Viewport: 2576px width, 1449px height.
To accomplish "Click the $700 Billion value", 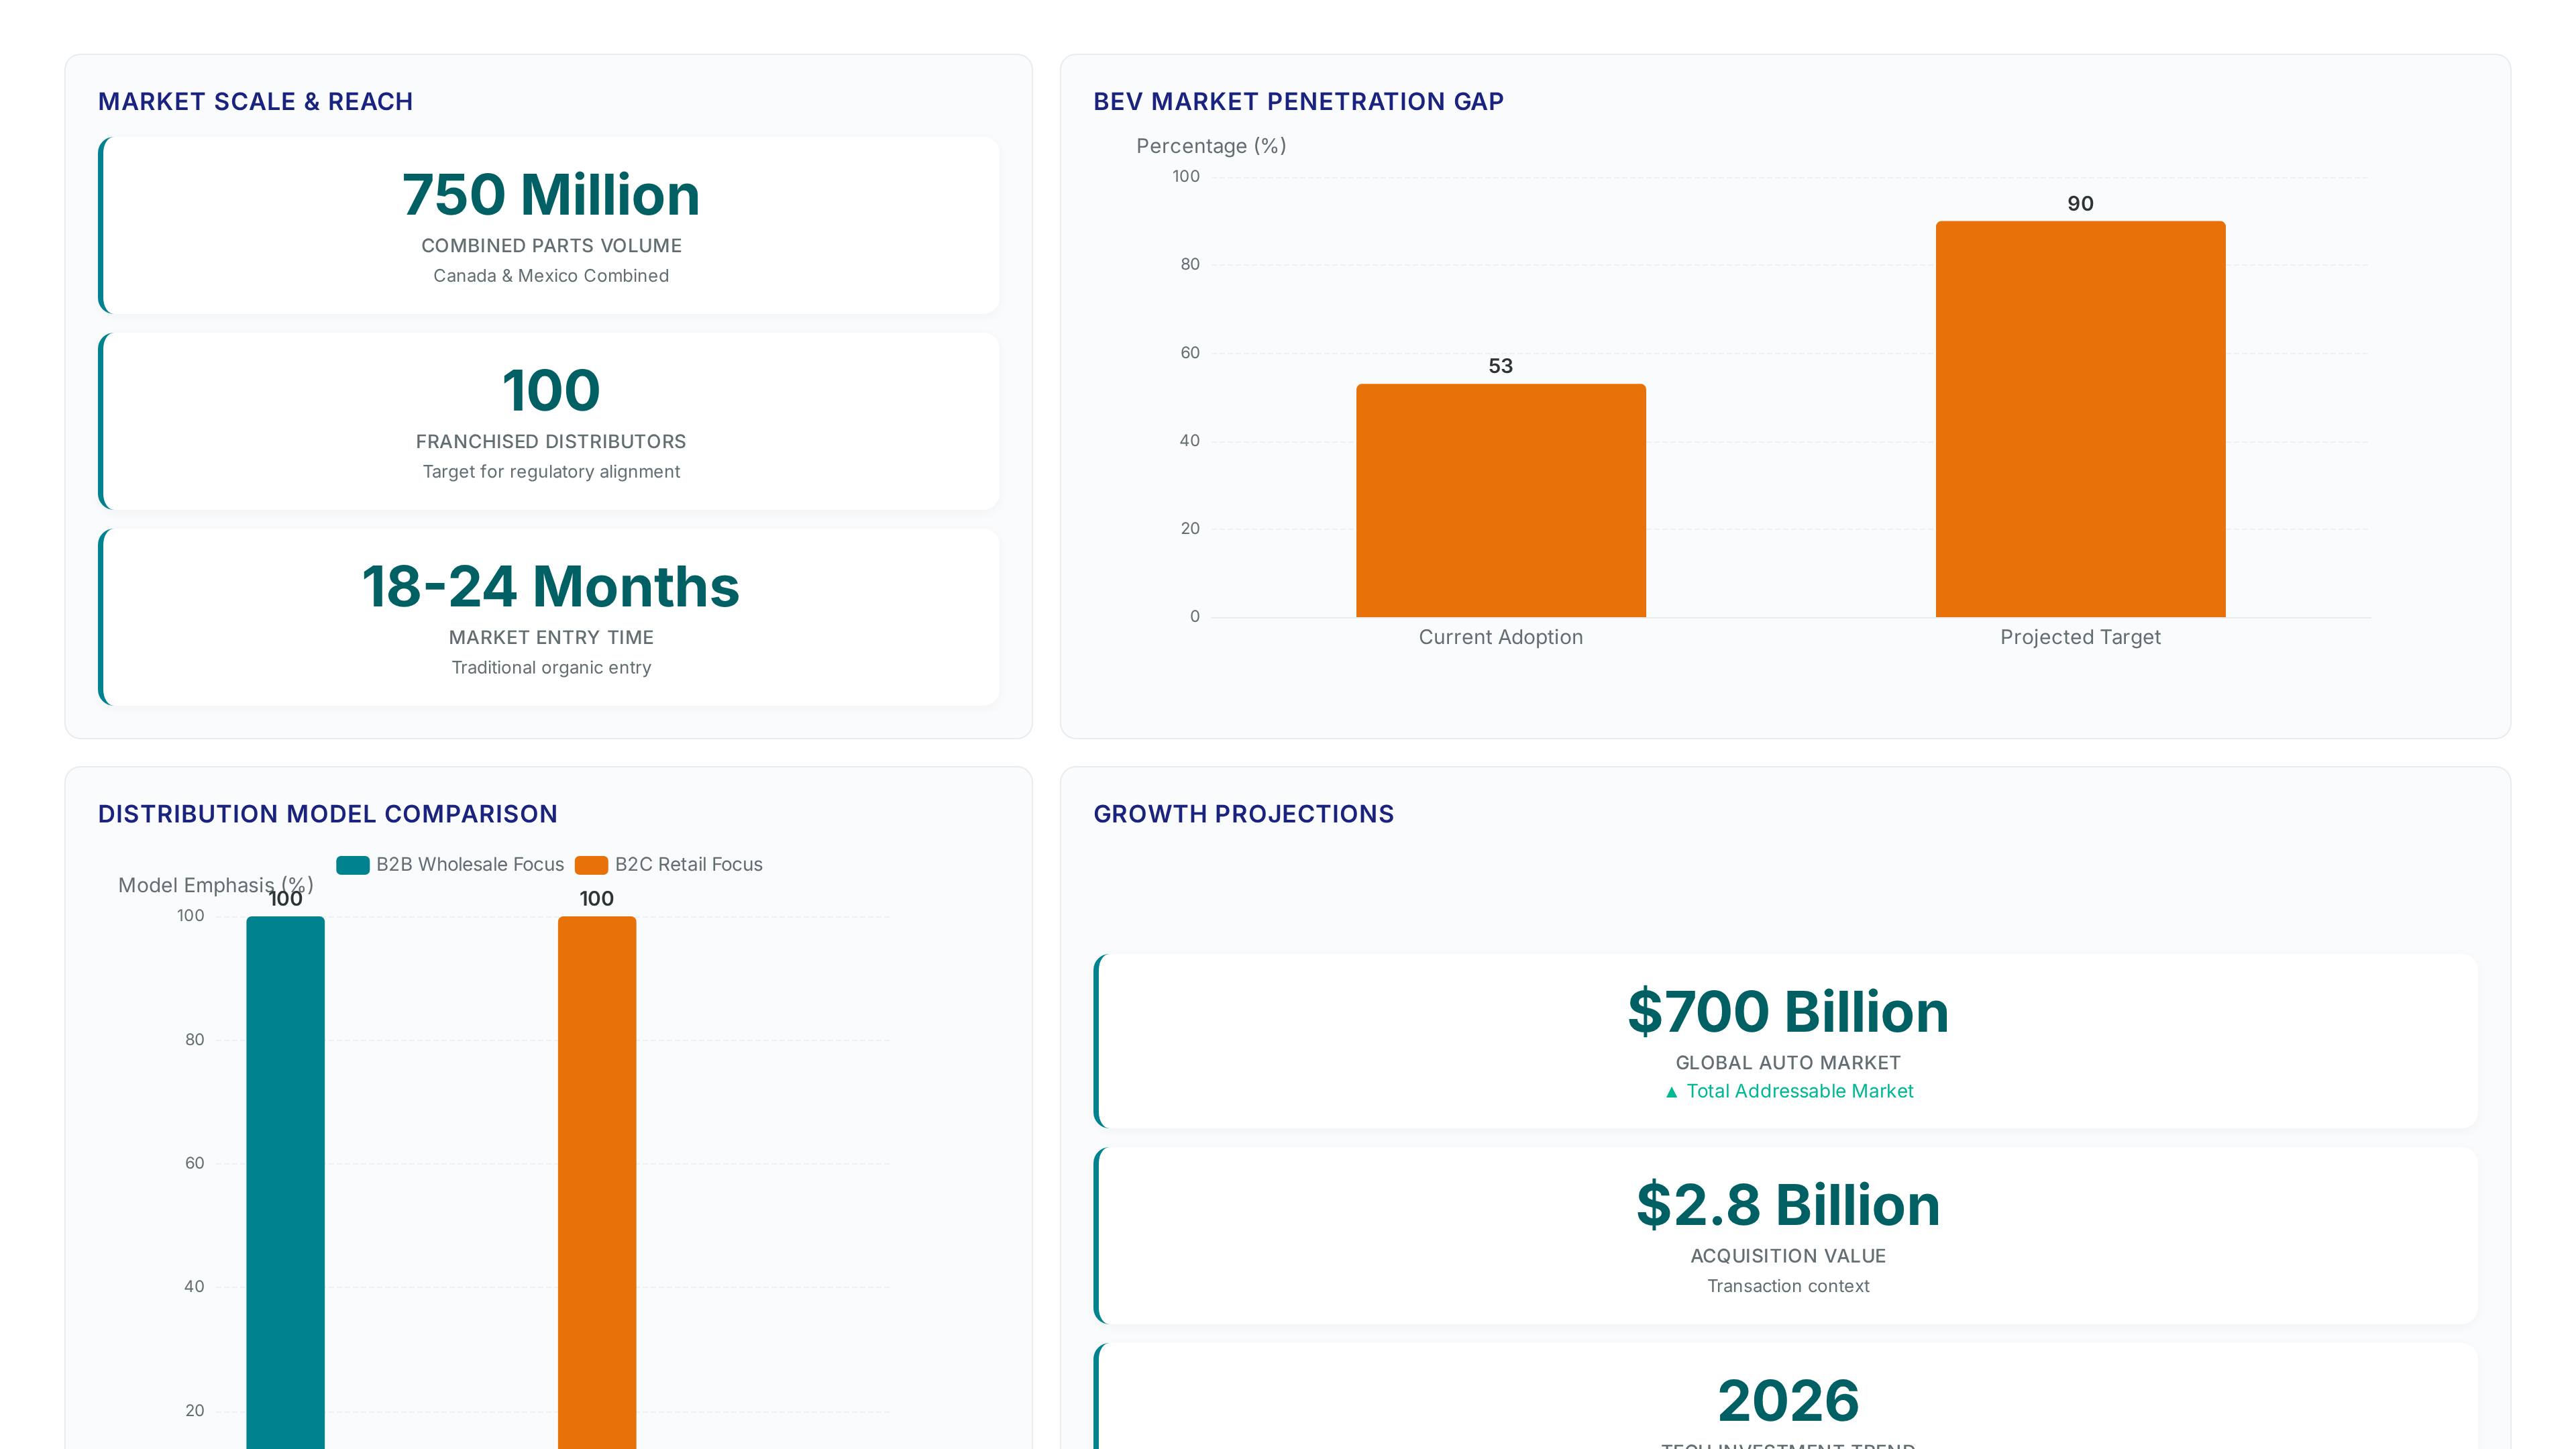I will 1787,1011.
